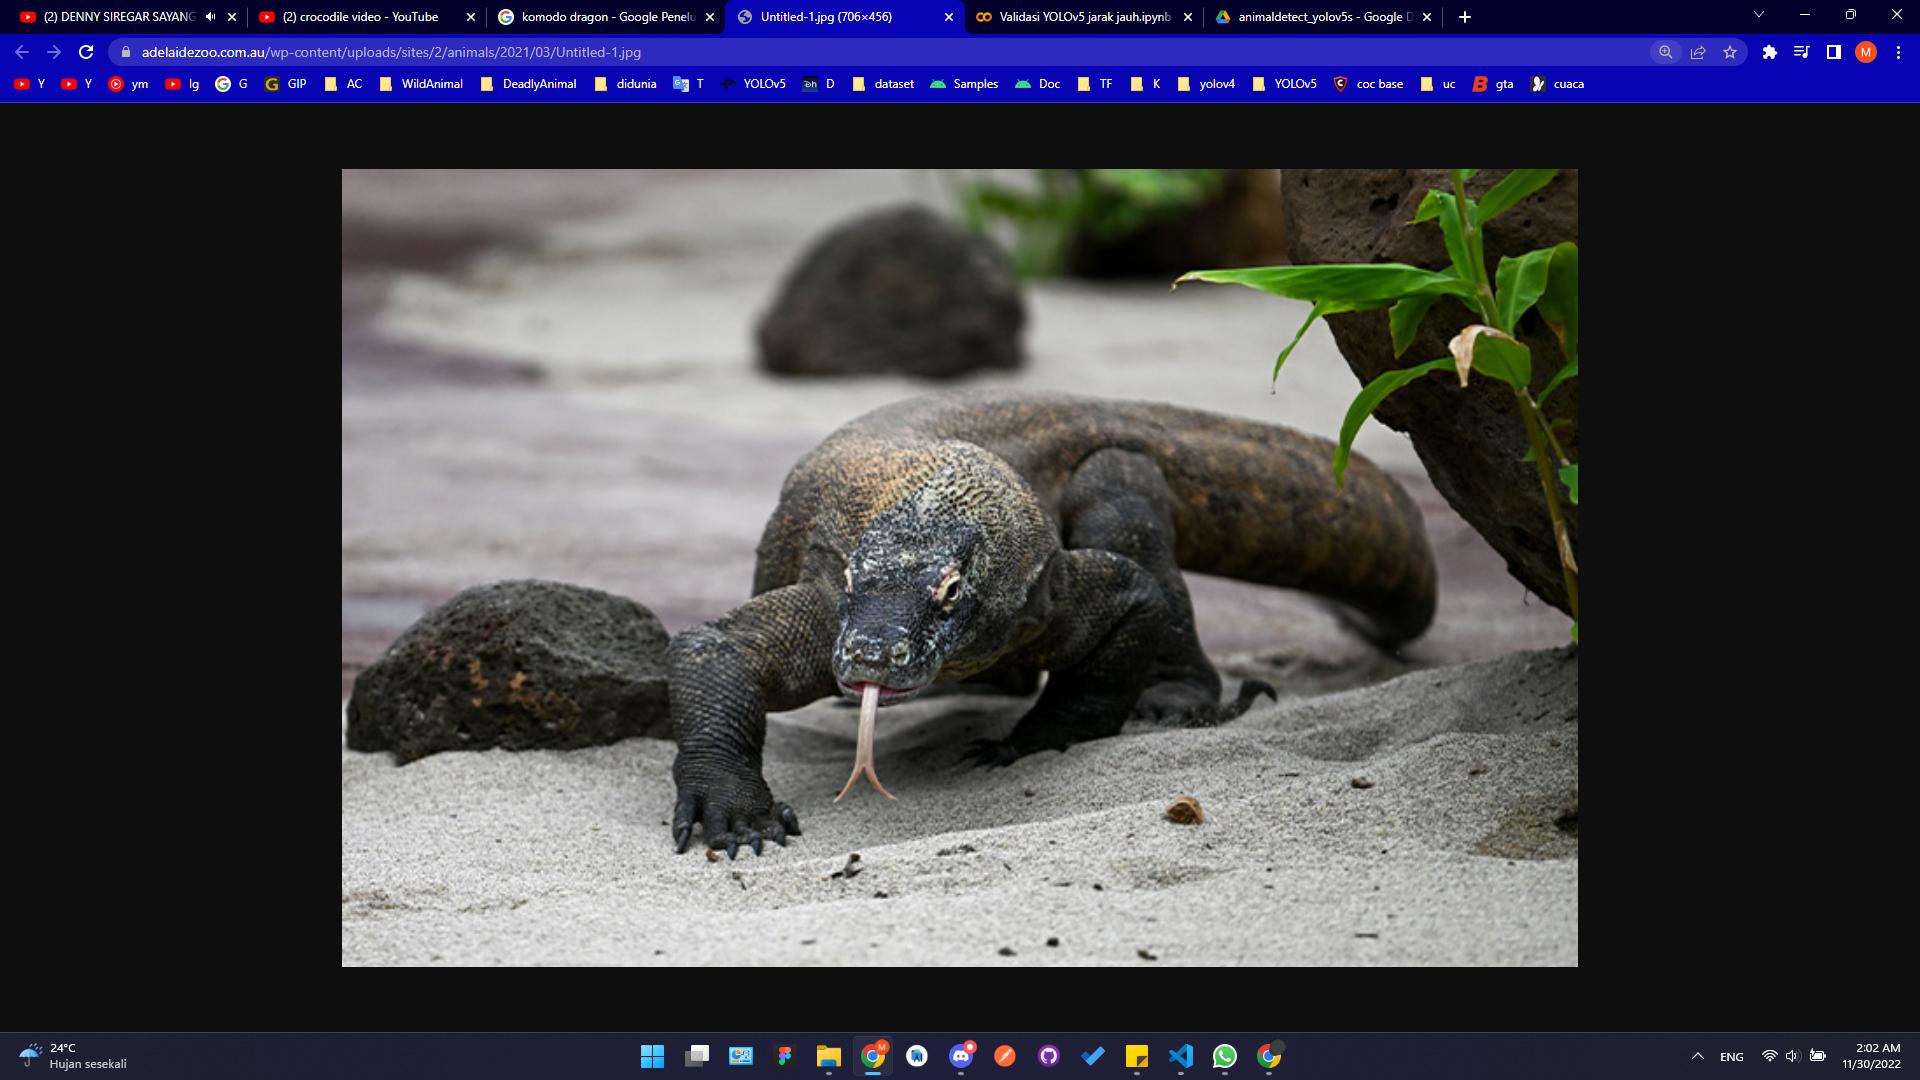The image size is (1920, 1080).
Task: Open the yolov4 bookmark folder
Action: coord(1206,84)
